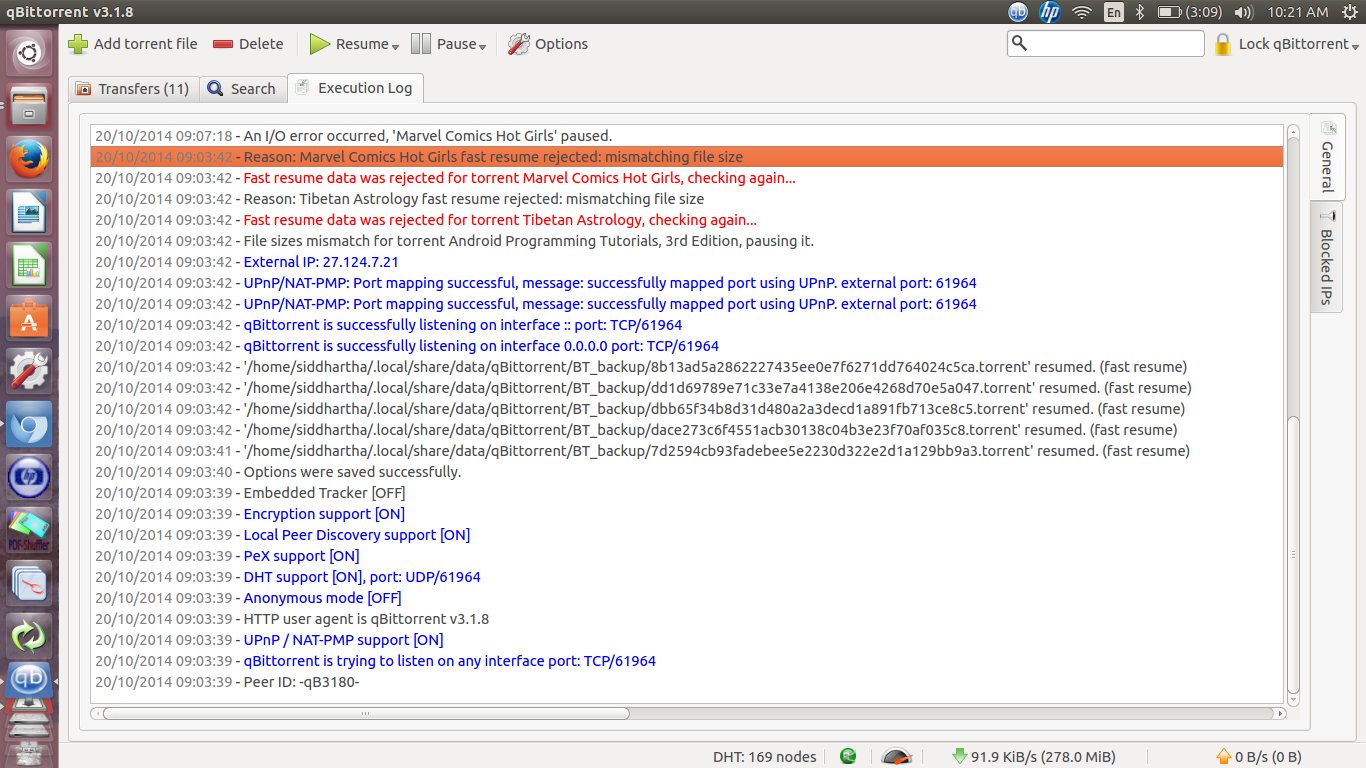Open the HP toolbox launcher icon

pyautogui.click(x=29, y=479)
